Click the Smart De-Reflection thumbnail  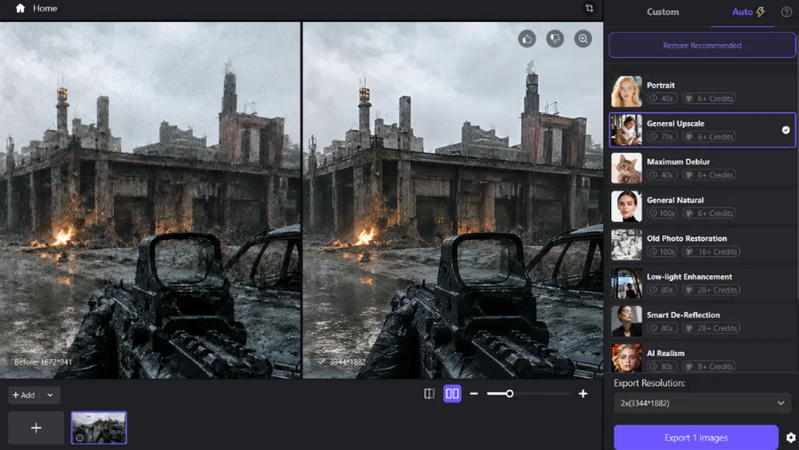[626, 321]
